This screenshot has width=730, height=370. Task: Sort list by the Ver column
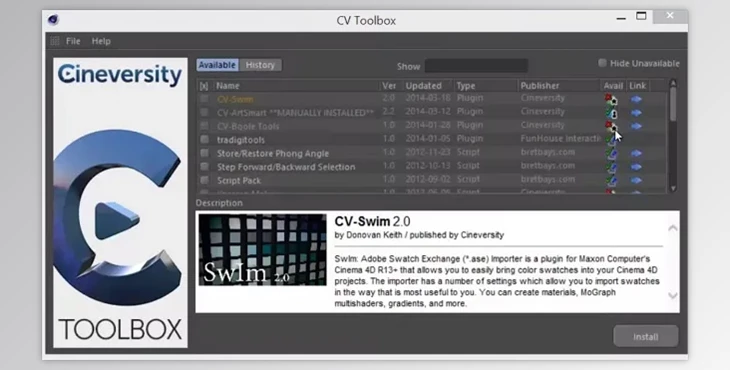(x=390, y=86)
